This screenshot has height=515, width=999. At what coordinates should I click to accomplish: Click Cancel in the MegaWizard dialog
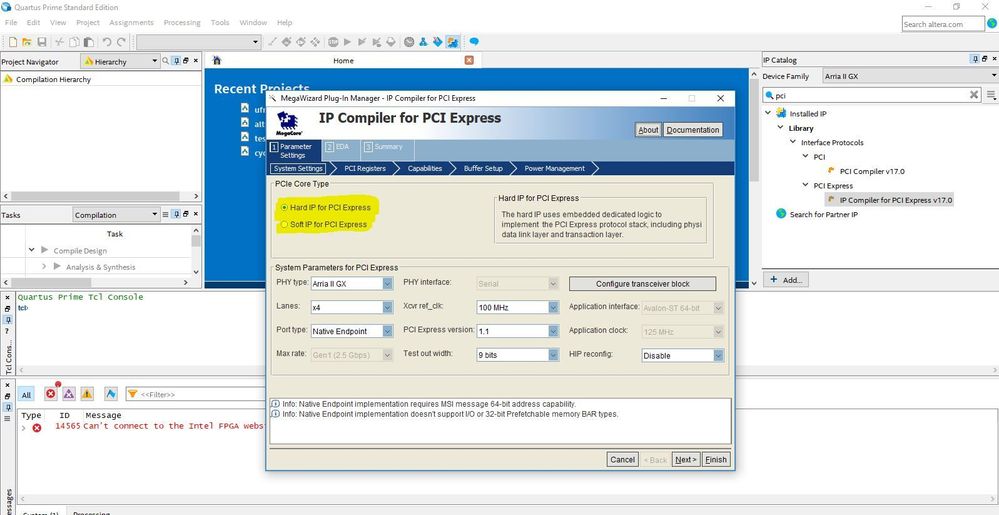(622, 460)
